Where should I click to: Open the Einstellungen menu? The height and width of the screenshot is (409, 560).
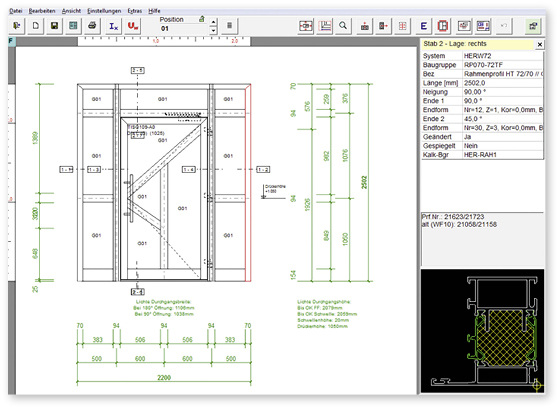point(104,11)
